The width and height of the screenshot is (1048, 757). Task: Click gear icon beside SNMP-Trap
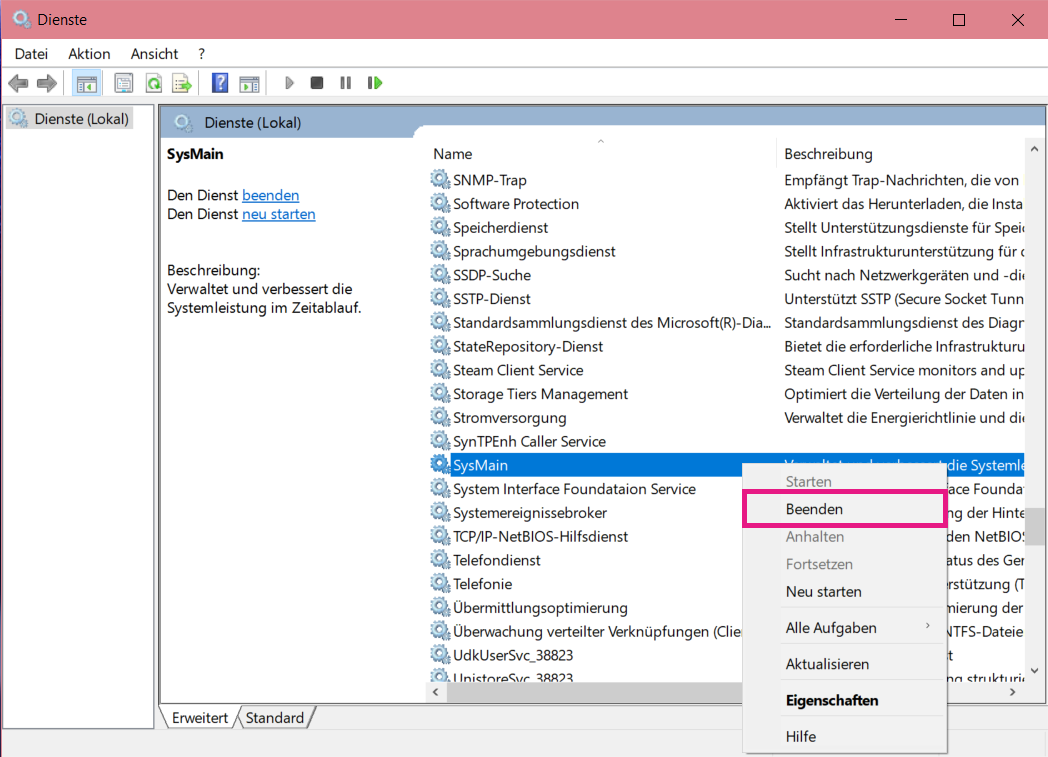(440, 179)
